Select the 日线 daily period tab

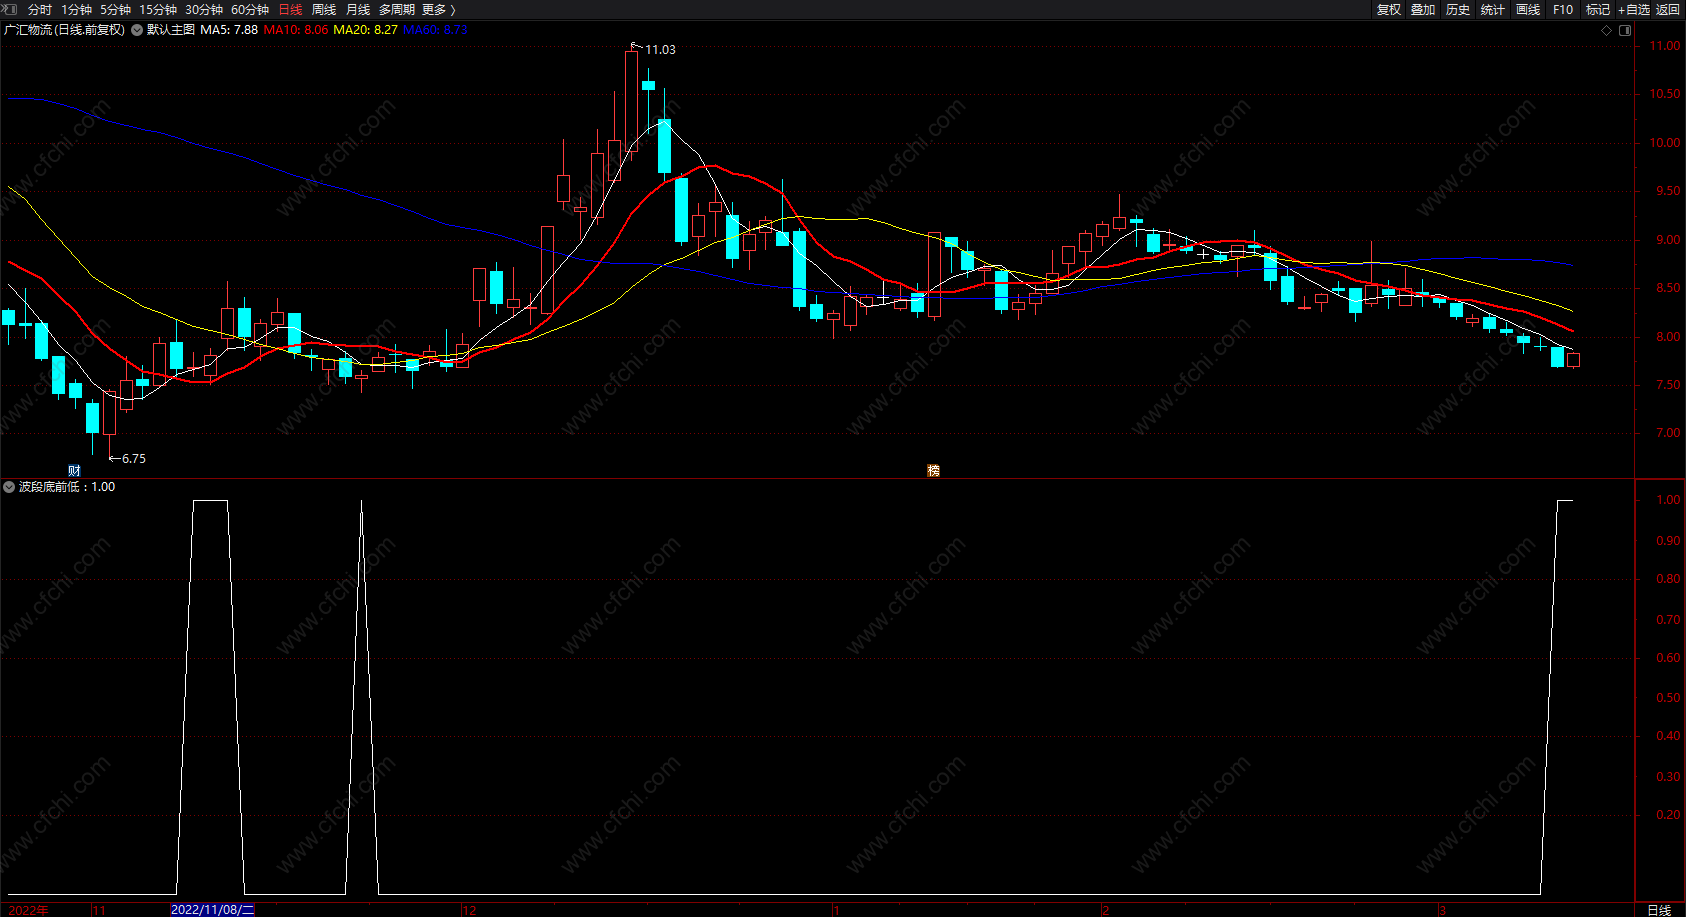pyautogui.click(x=290, y=10)
